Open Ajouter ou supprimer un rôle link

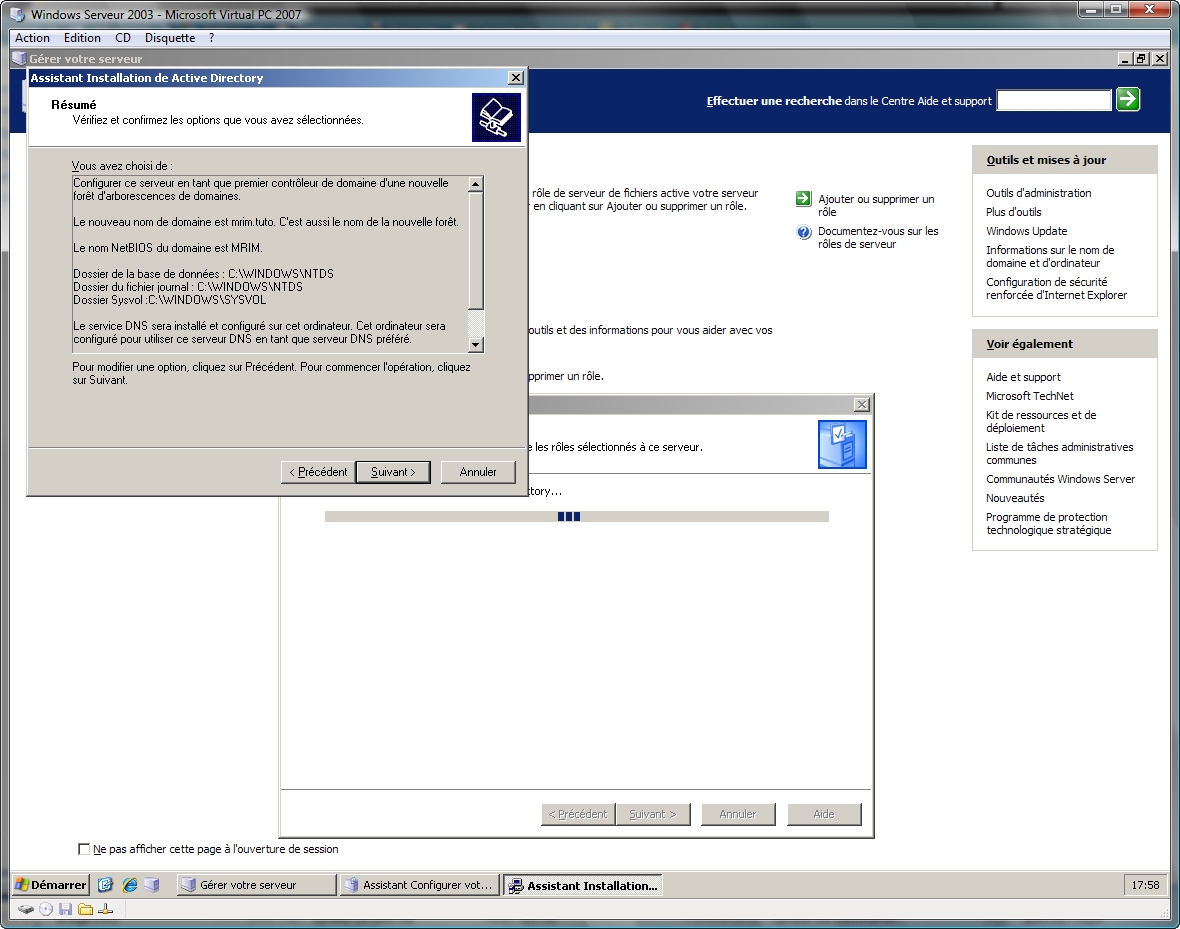876,206
